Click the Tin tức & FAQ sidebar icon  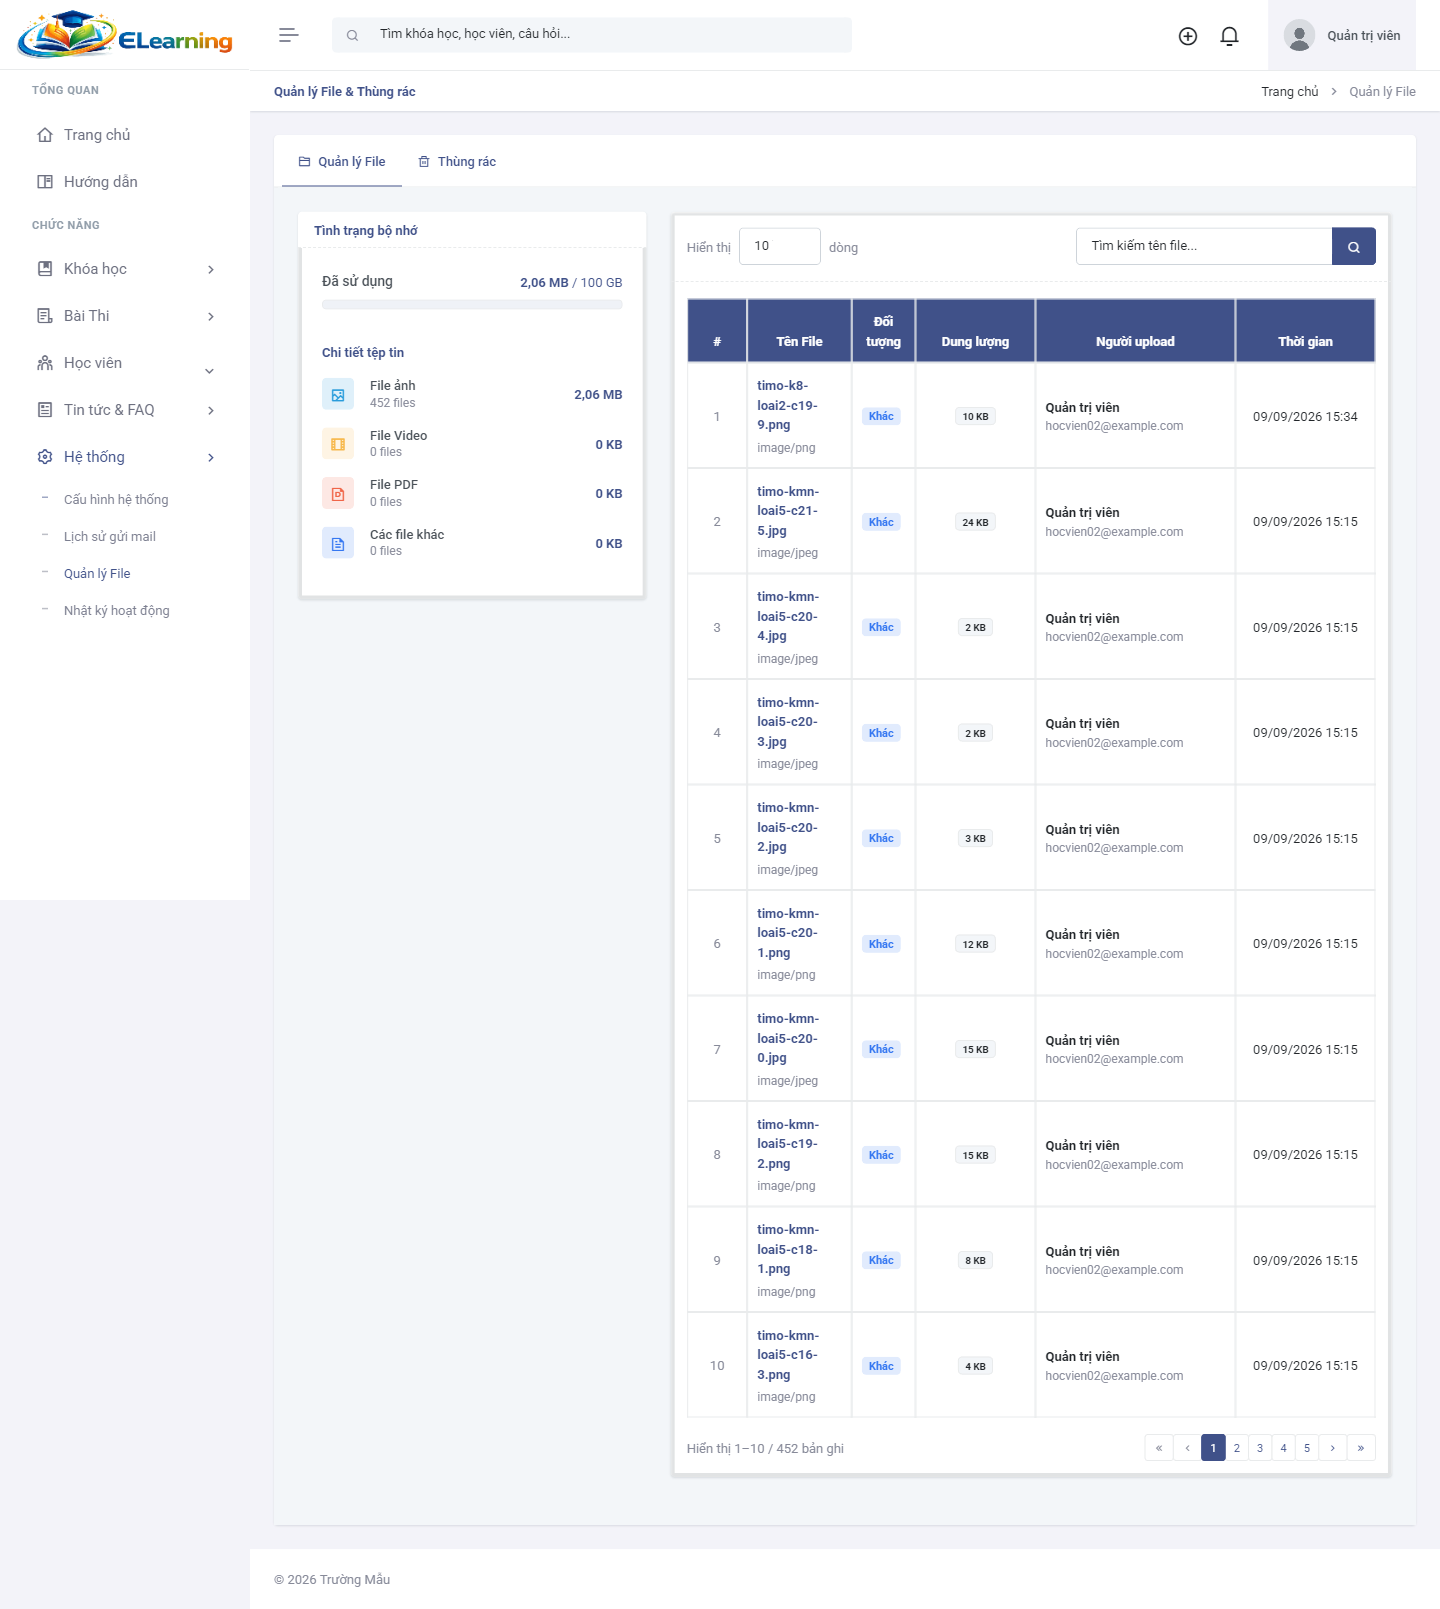click(x=45, y=410)
